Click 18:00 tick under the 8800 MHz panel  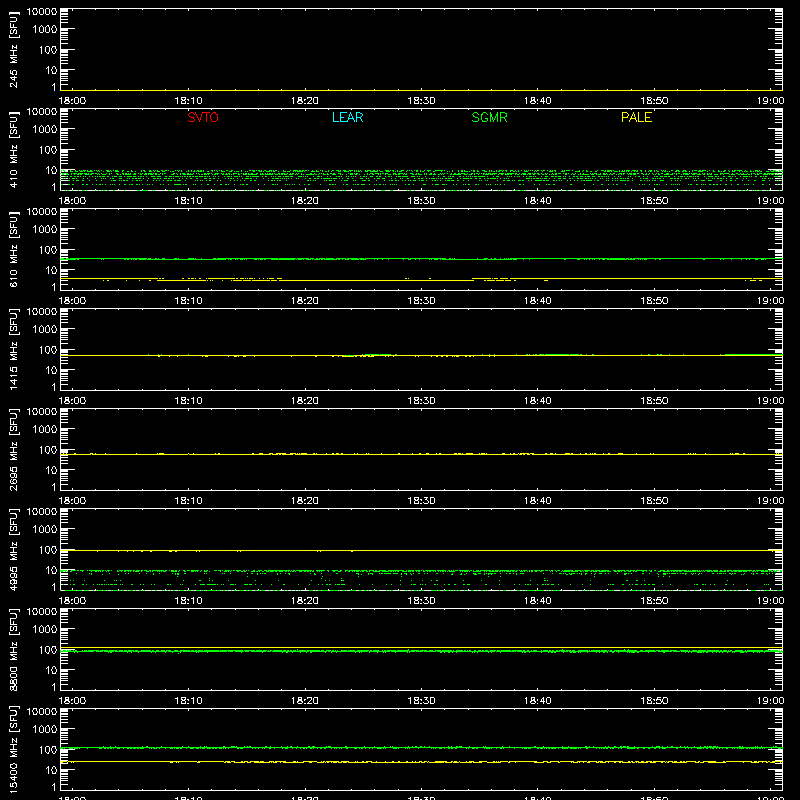pyautogui.click(x=72, y=701)
